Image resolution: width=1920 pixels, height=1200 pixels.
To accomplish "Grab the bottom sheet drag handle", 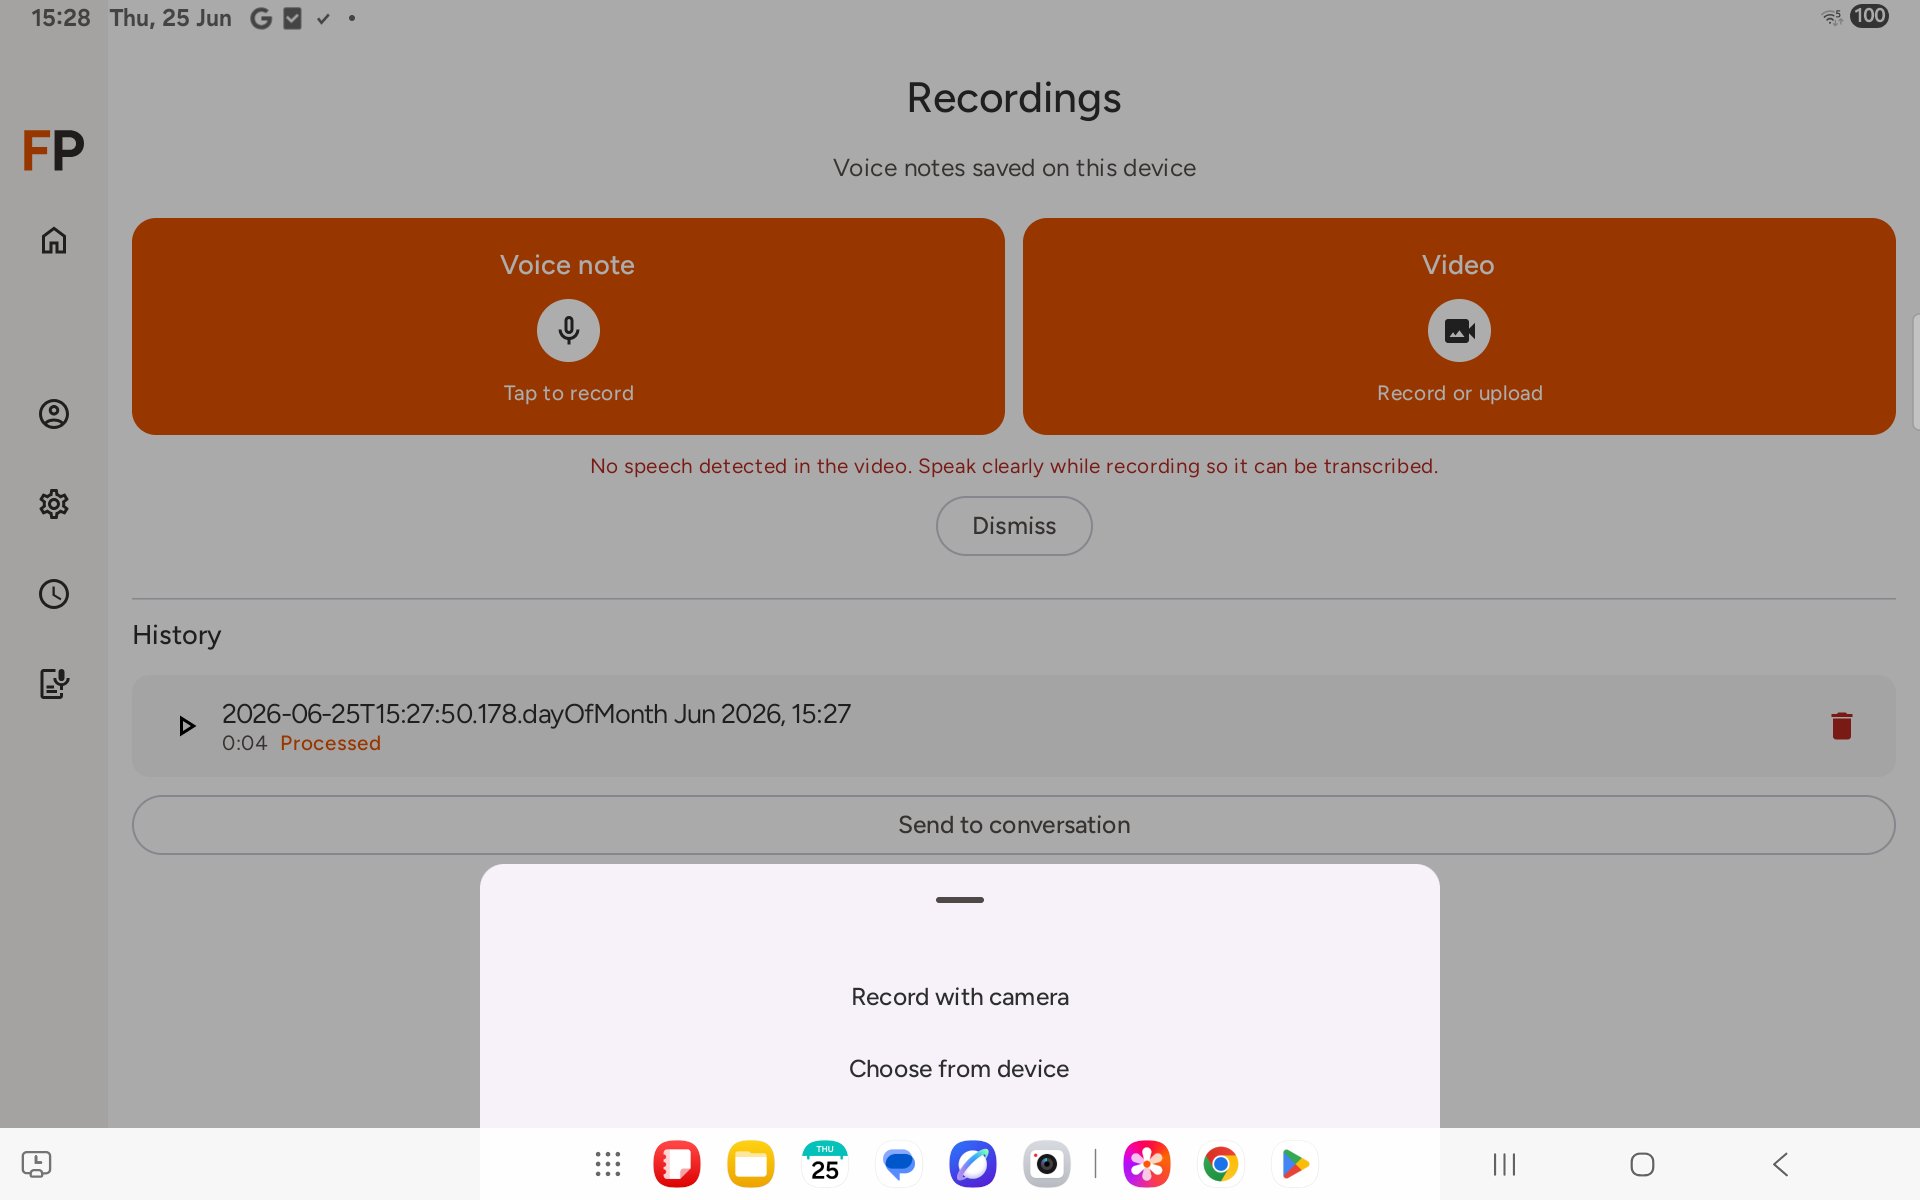I will (x=960, y=900).
